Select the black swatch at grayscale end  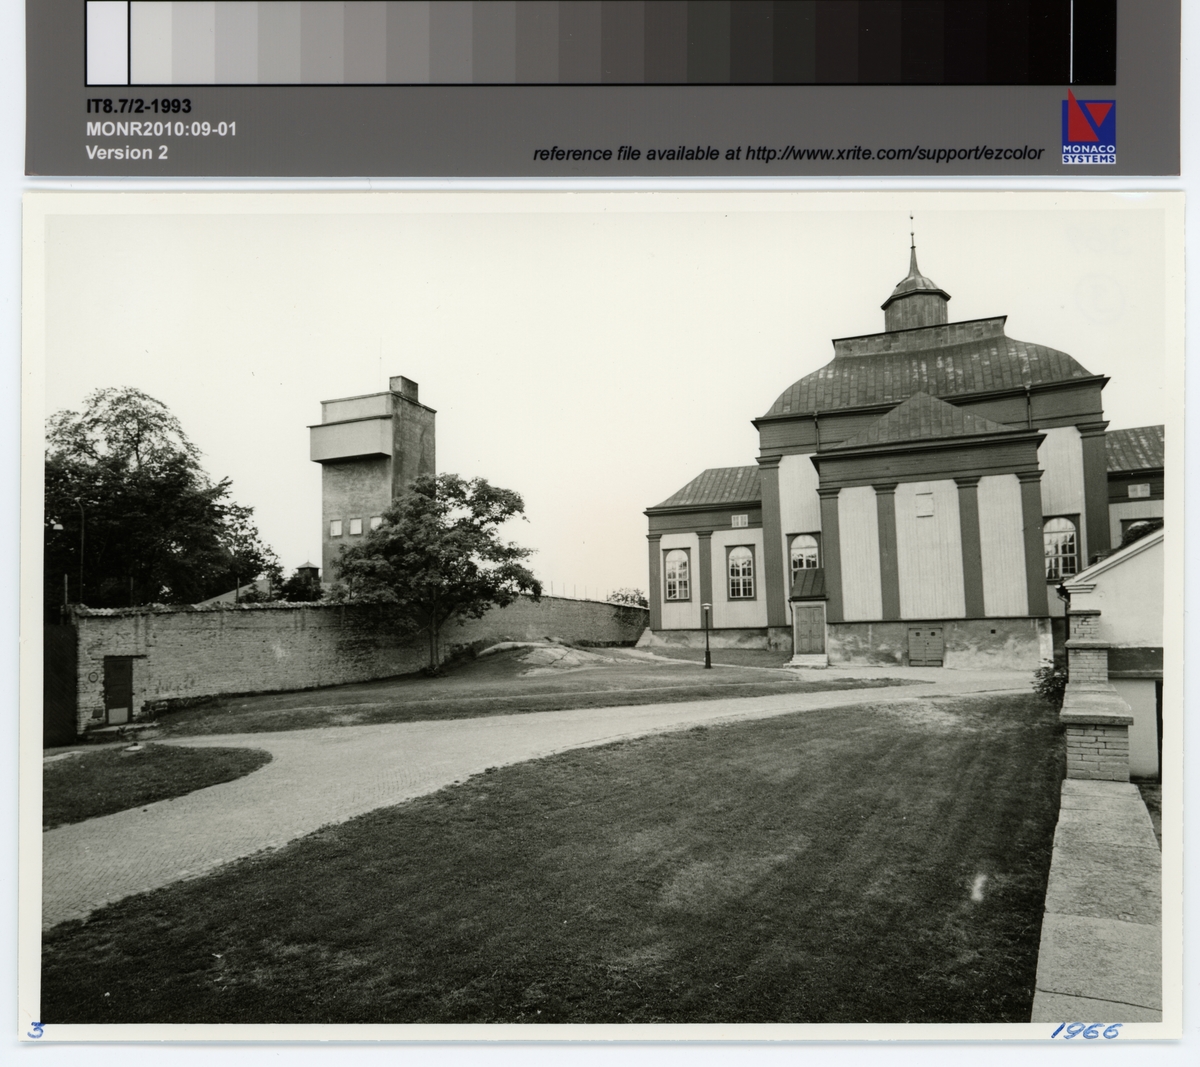pyautogui.click(x=1093, y=42)
